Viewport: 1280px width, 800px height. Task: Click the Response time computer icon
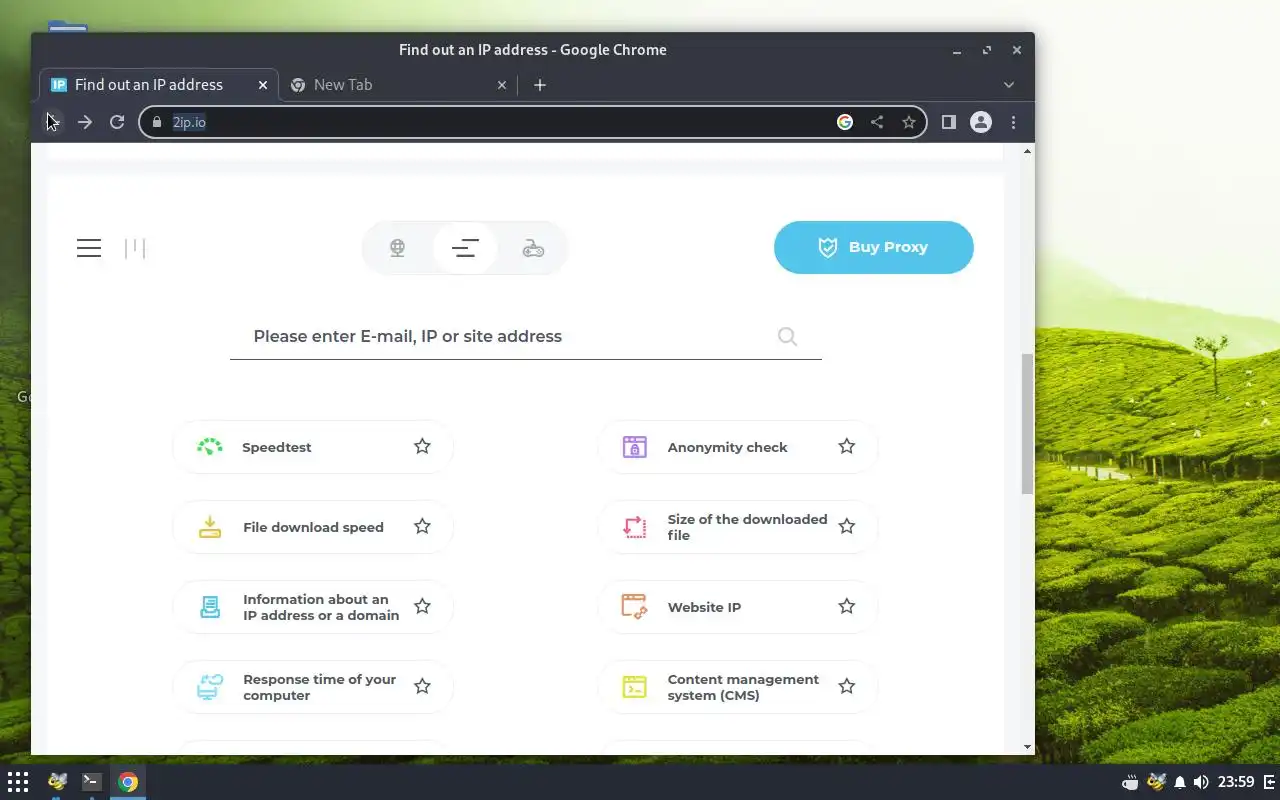[210, 687]
